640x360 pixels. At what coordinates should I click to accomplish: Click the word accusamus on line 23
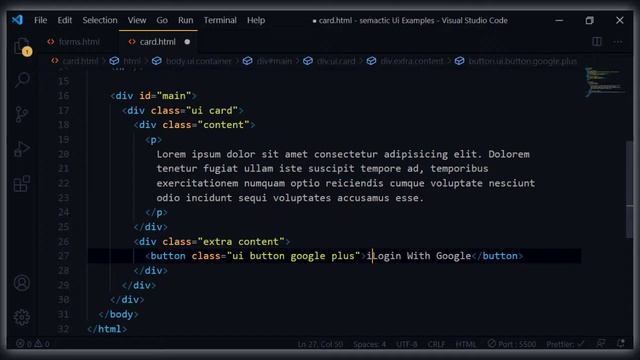363,198
